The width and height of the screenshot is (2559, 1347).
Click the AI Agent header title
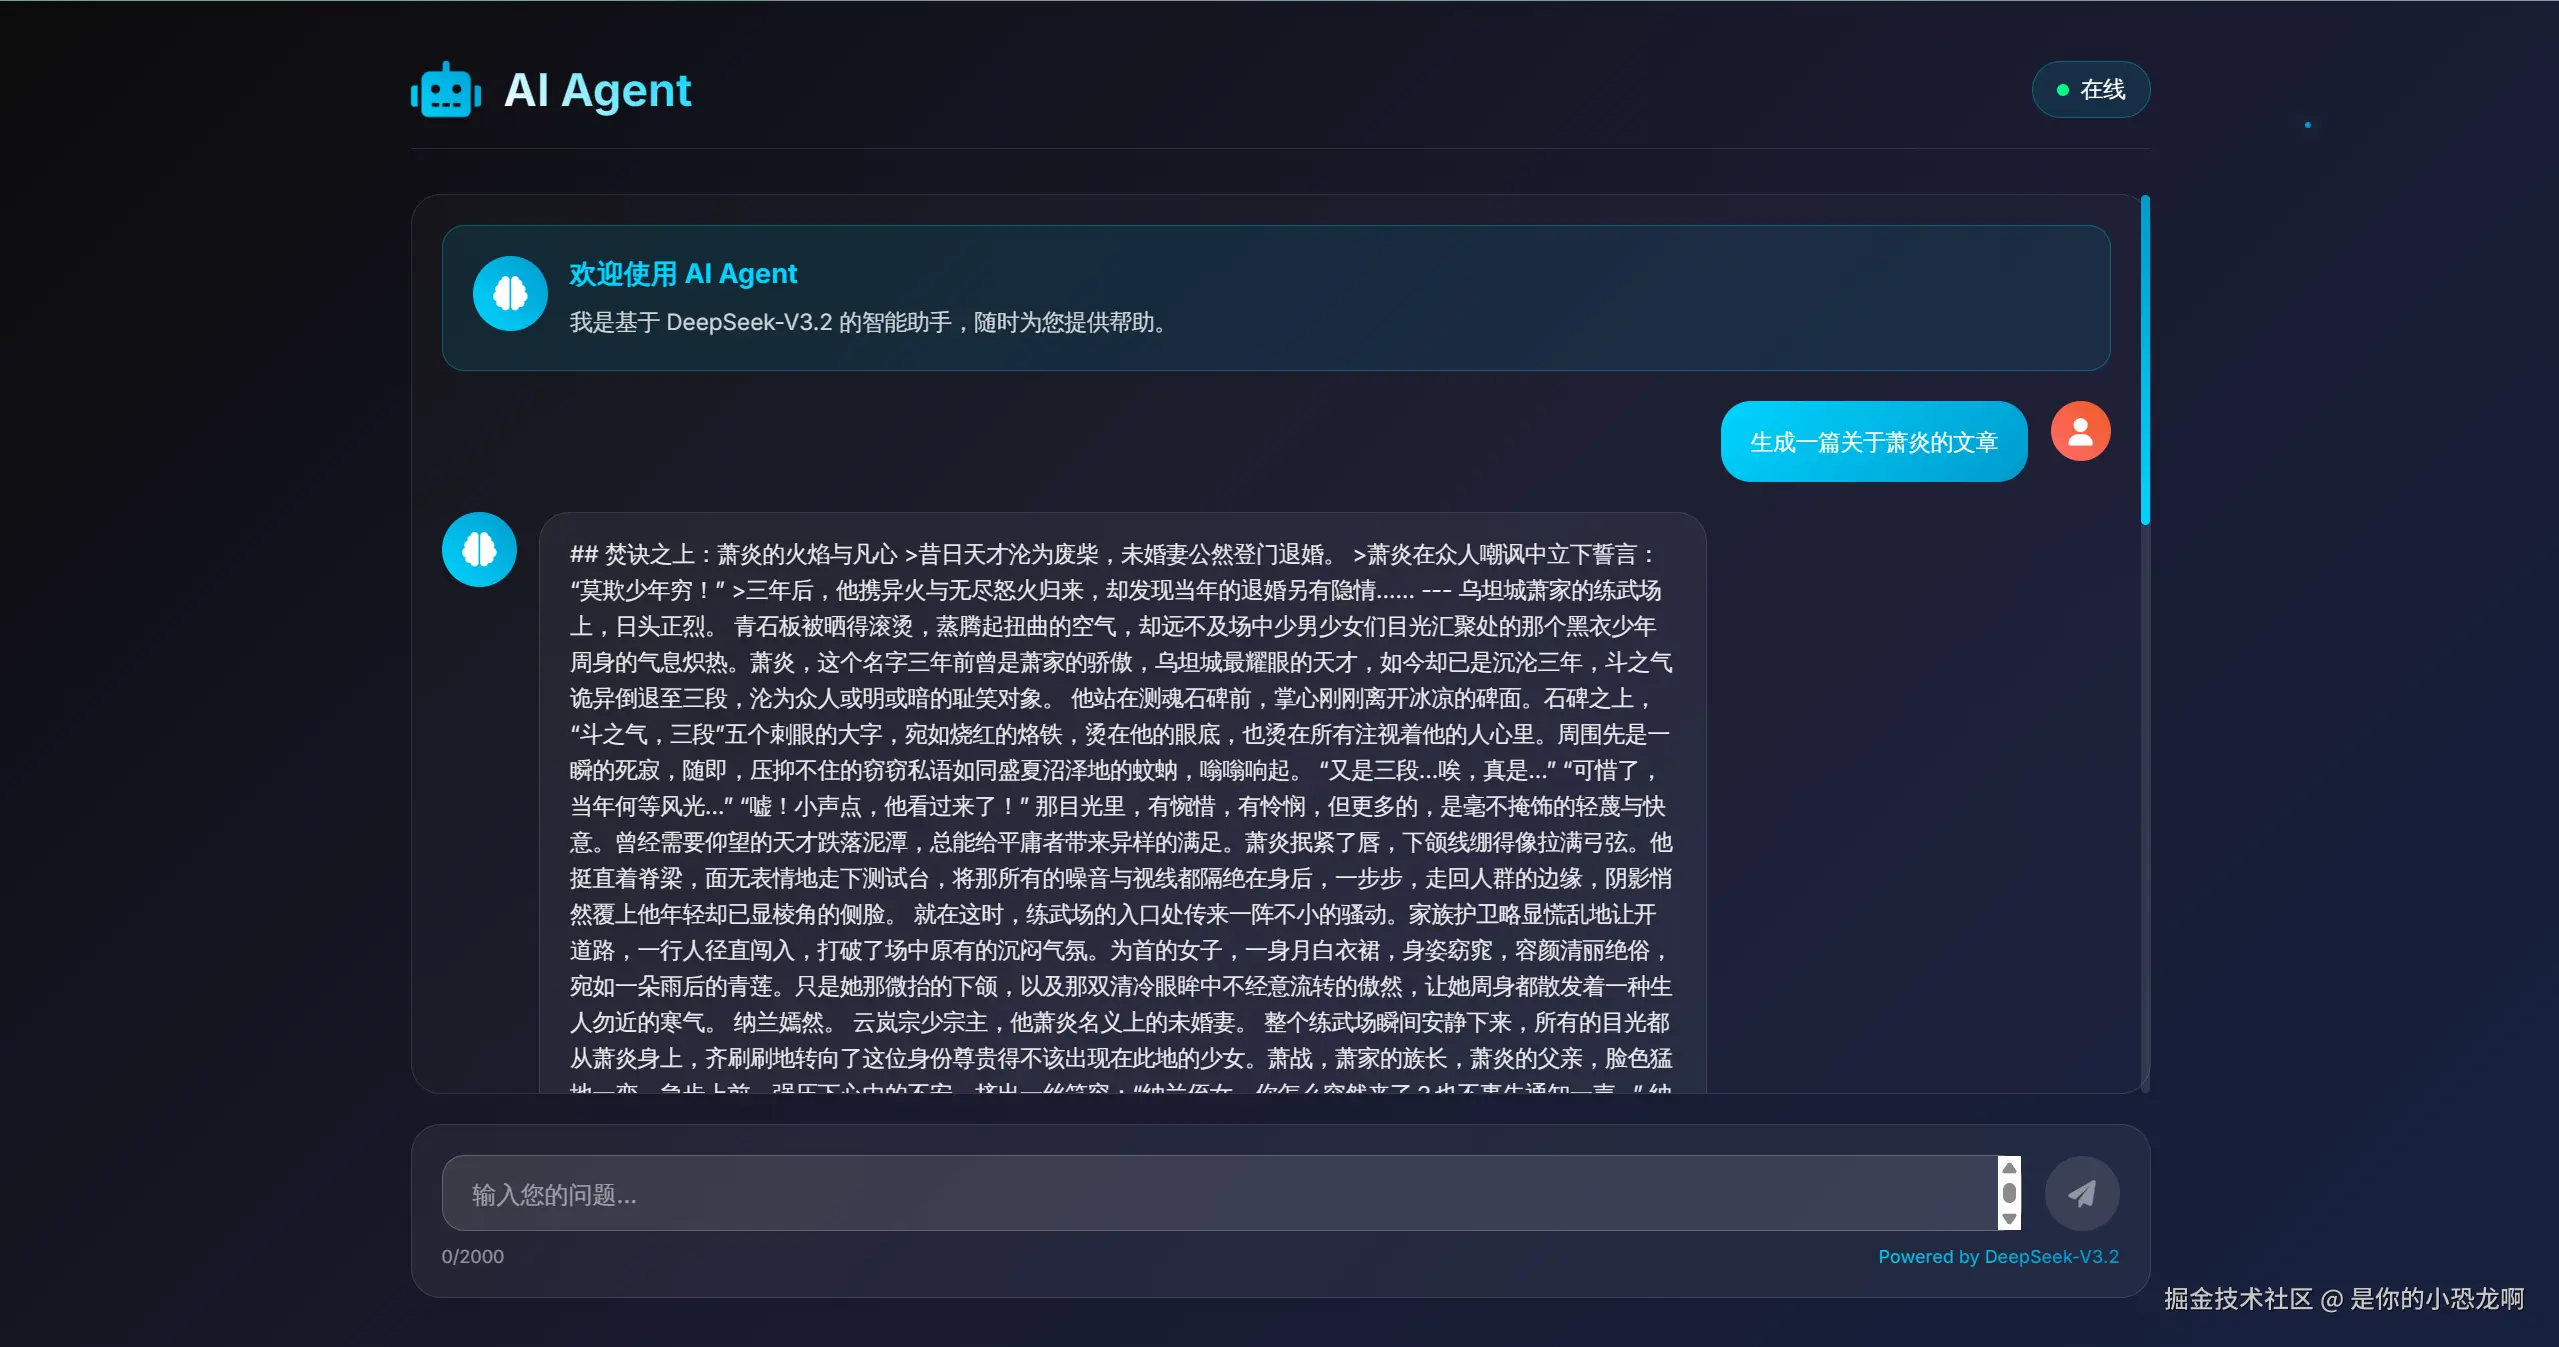(x=597, y=90)
